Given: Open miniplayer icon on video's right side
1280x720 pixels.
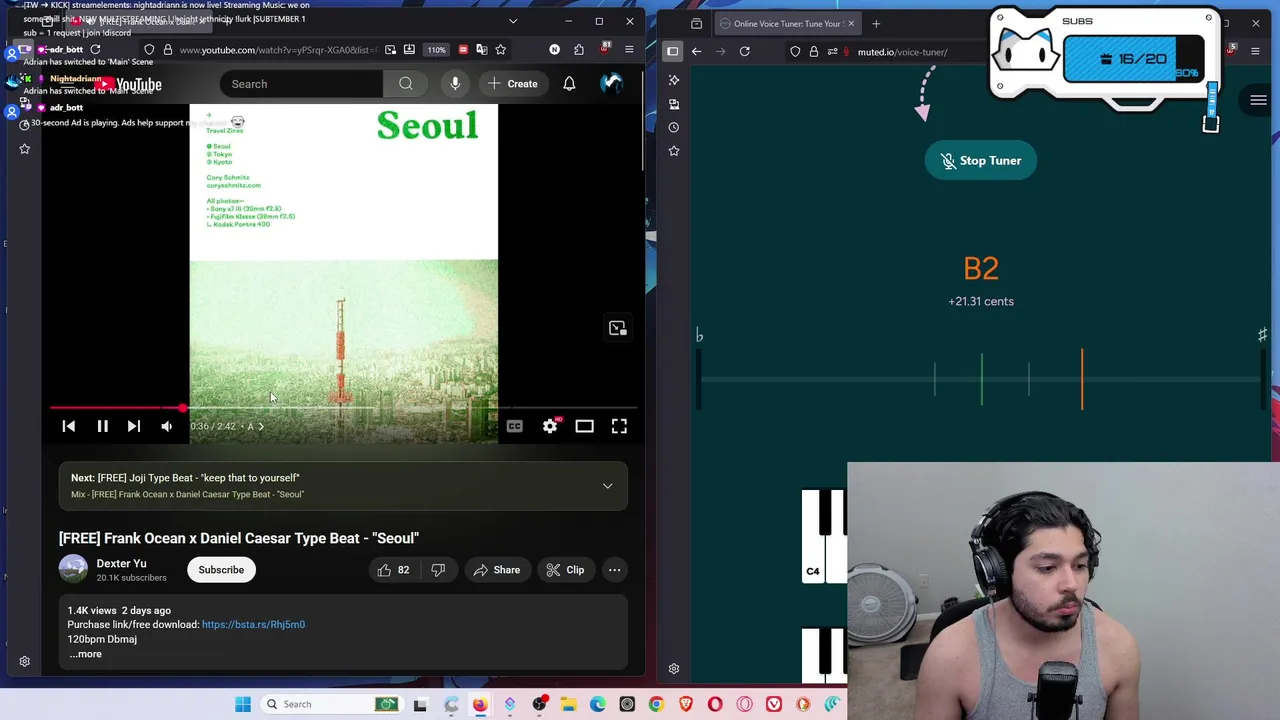Looking at the screenshot, I should pyautogui.click(x=617, y=328).
